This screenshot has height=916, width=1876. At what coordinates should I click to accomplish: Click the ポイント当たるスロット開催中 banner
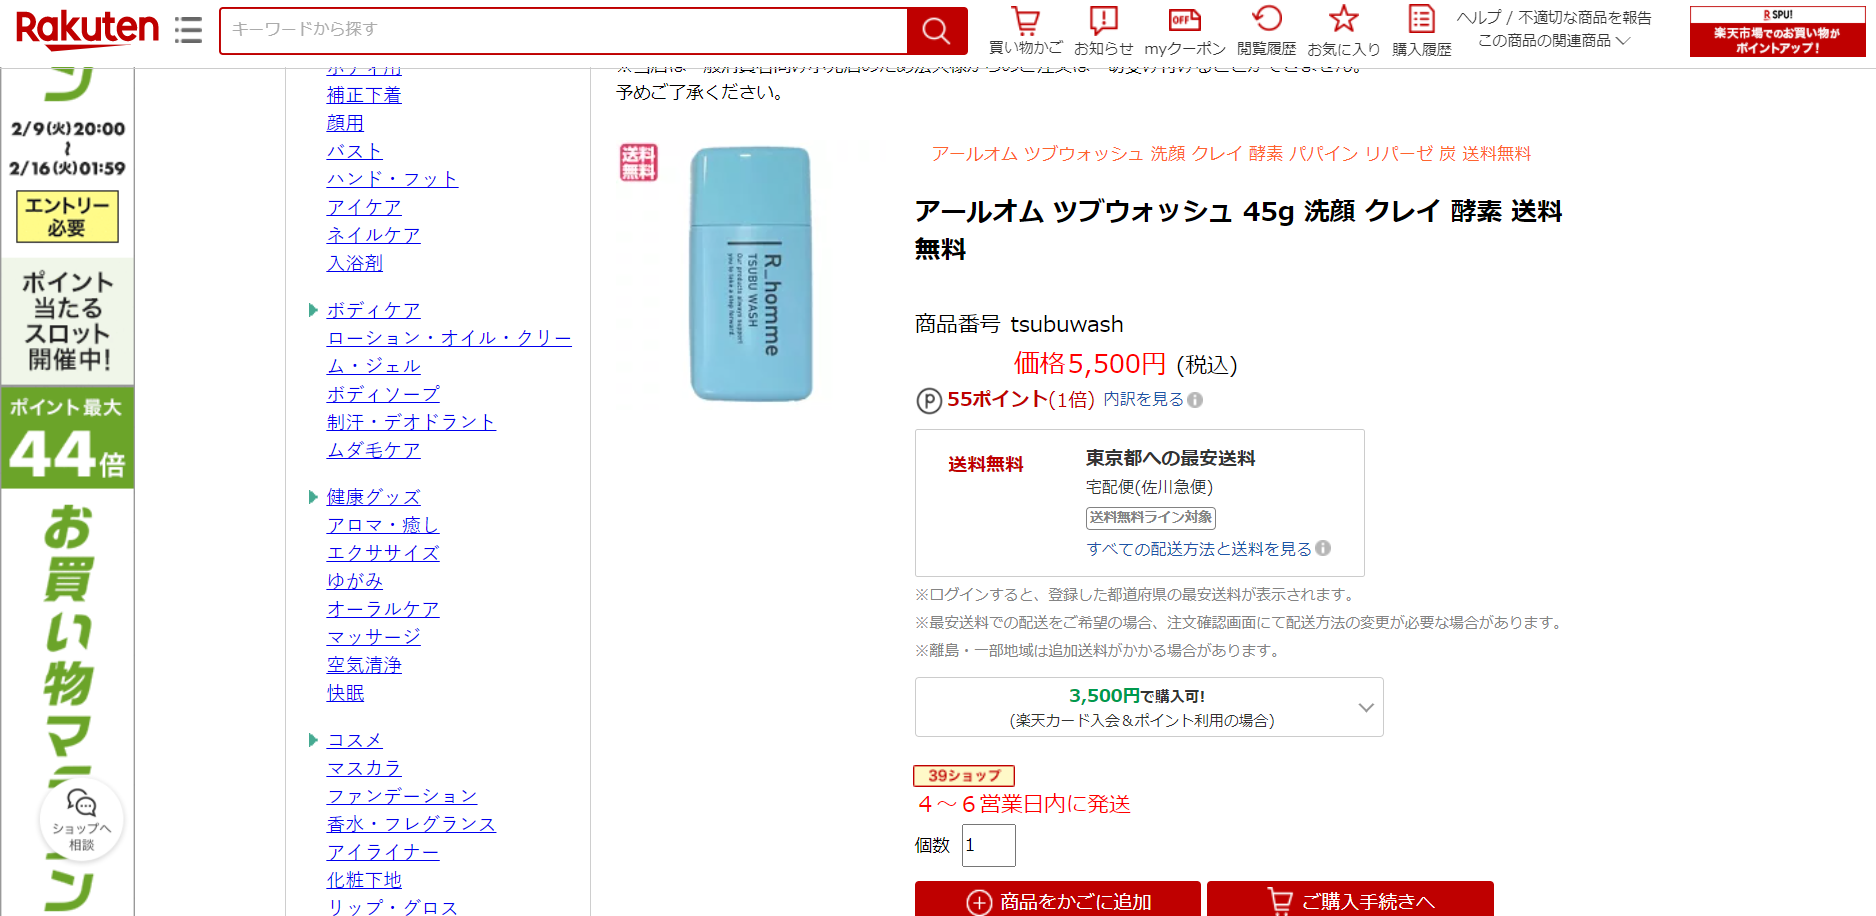(67, 320)
